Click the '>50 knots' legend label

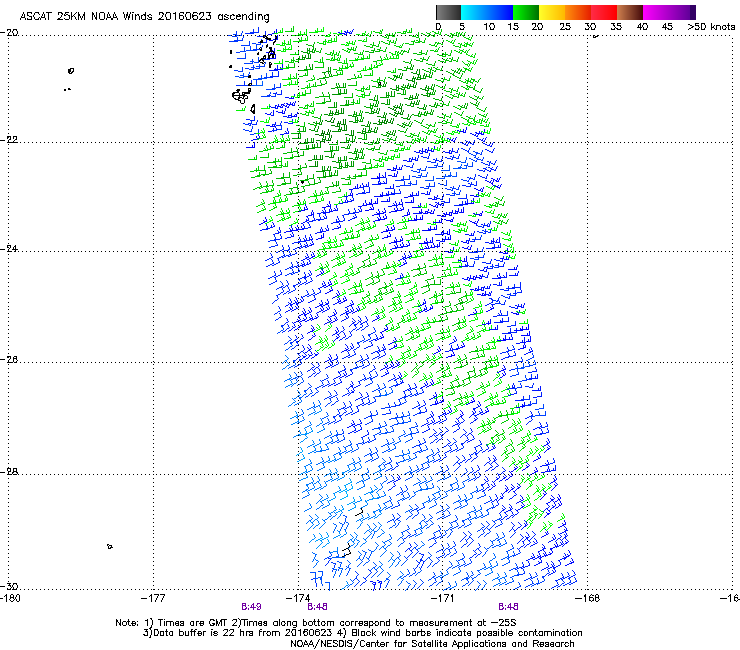tap(711, 27)
